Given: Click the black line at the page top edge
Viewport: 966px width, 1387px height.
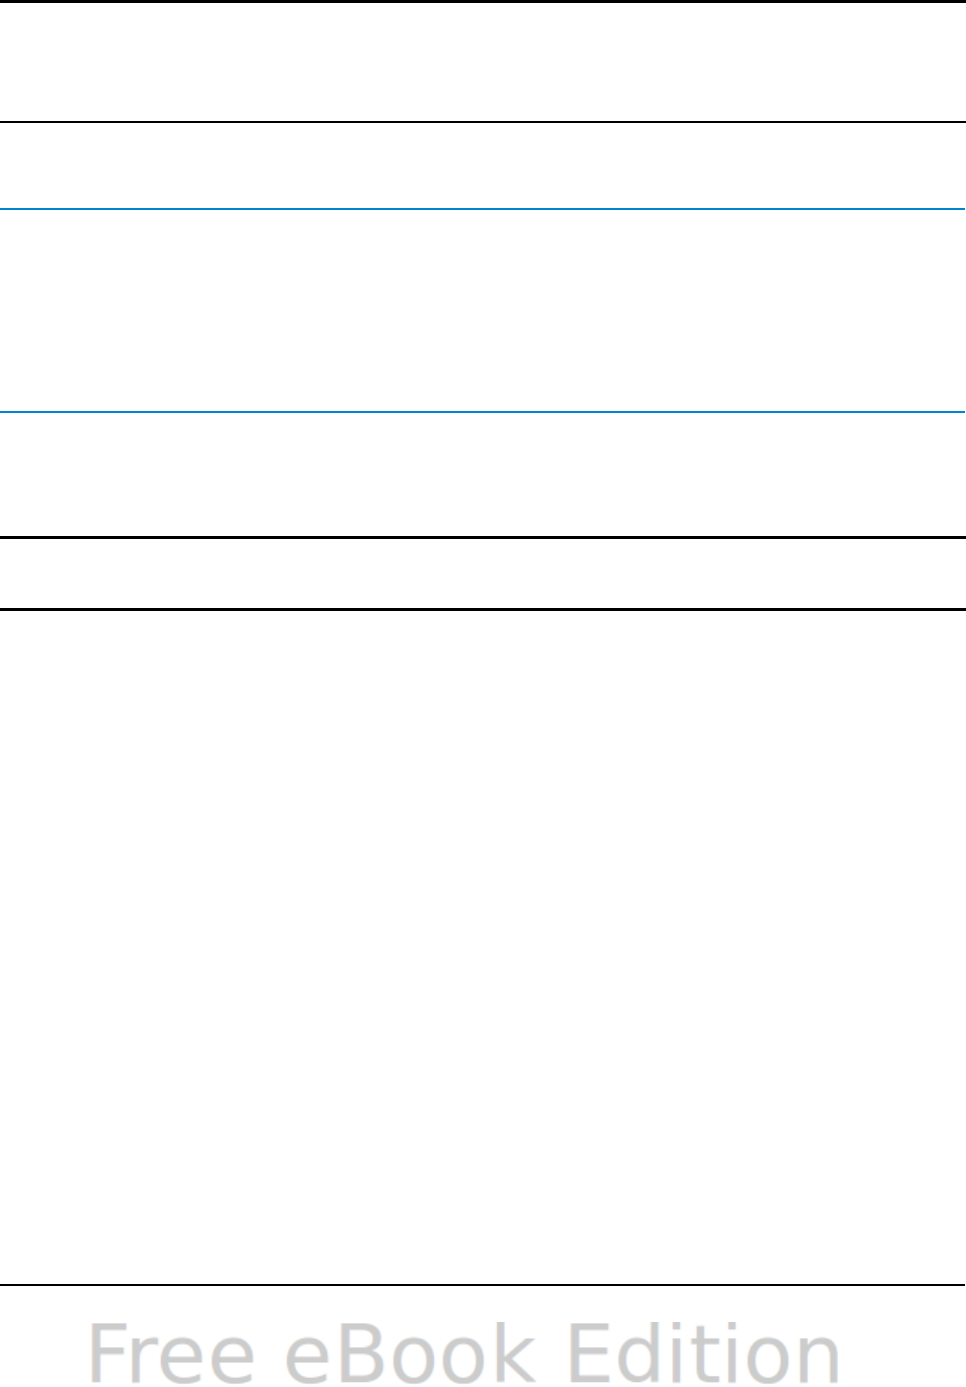Looking at the screenshot, I should (483, 1).
